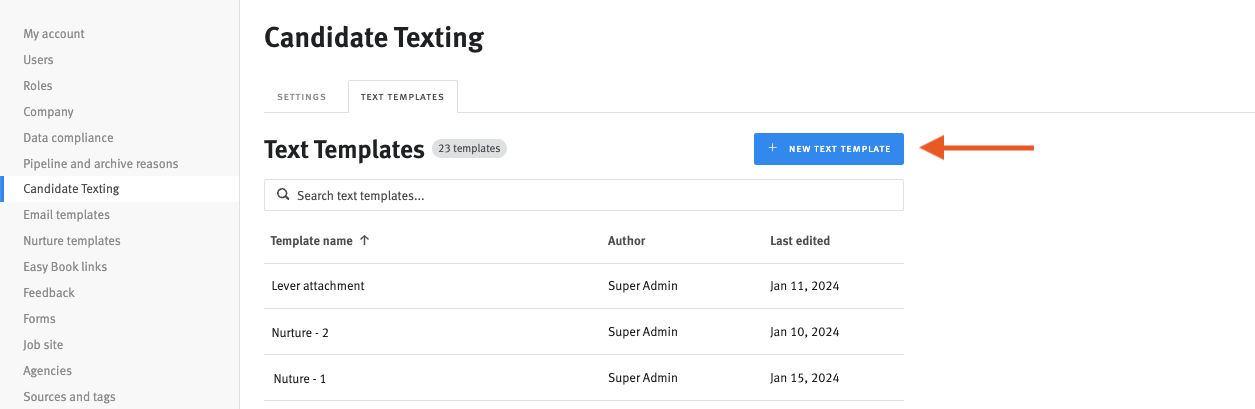The image size is (1255, 409).
Task: Open Pipeline and archive reasons
Action: click(x=101, y=164)
